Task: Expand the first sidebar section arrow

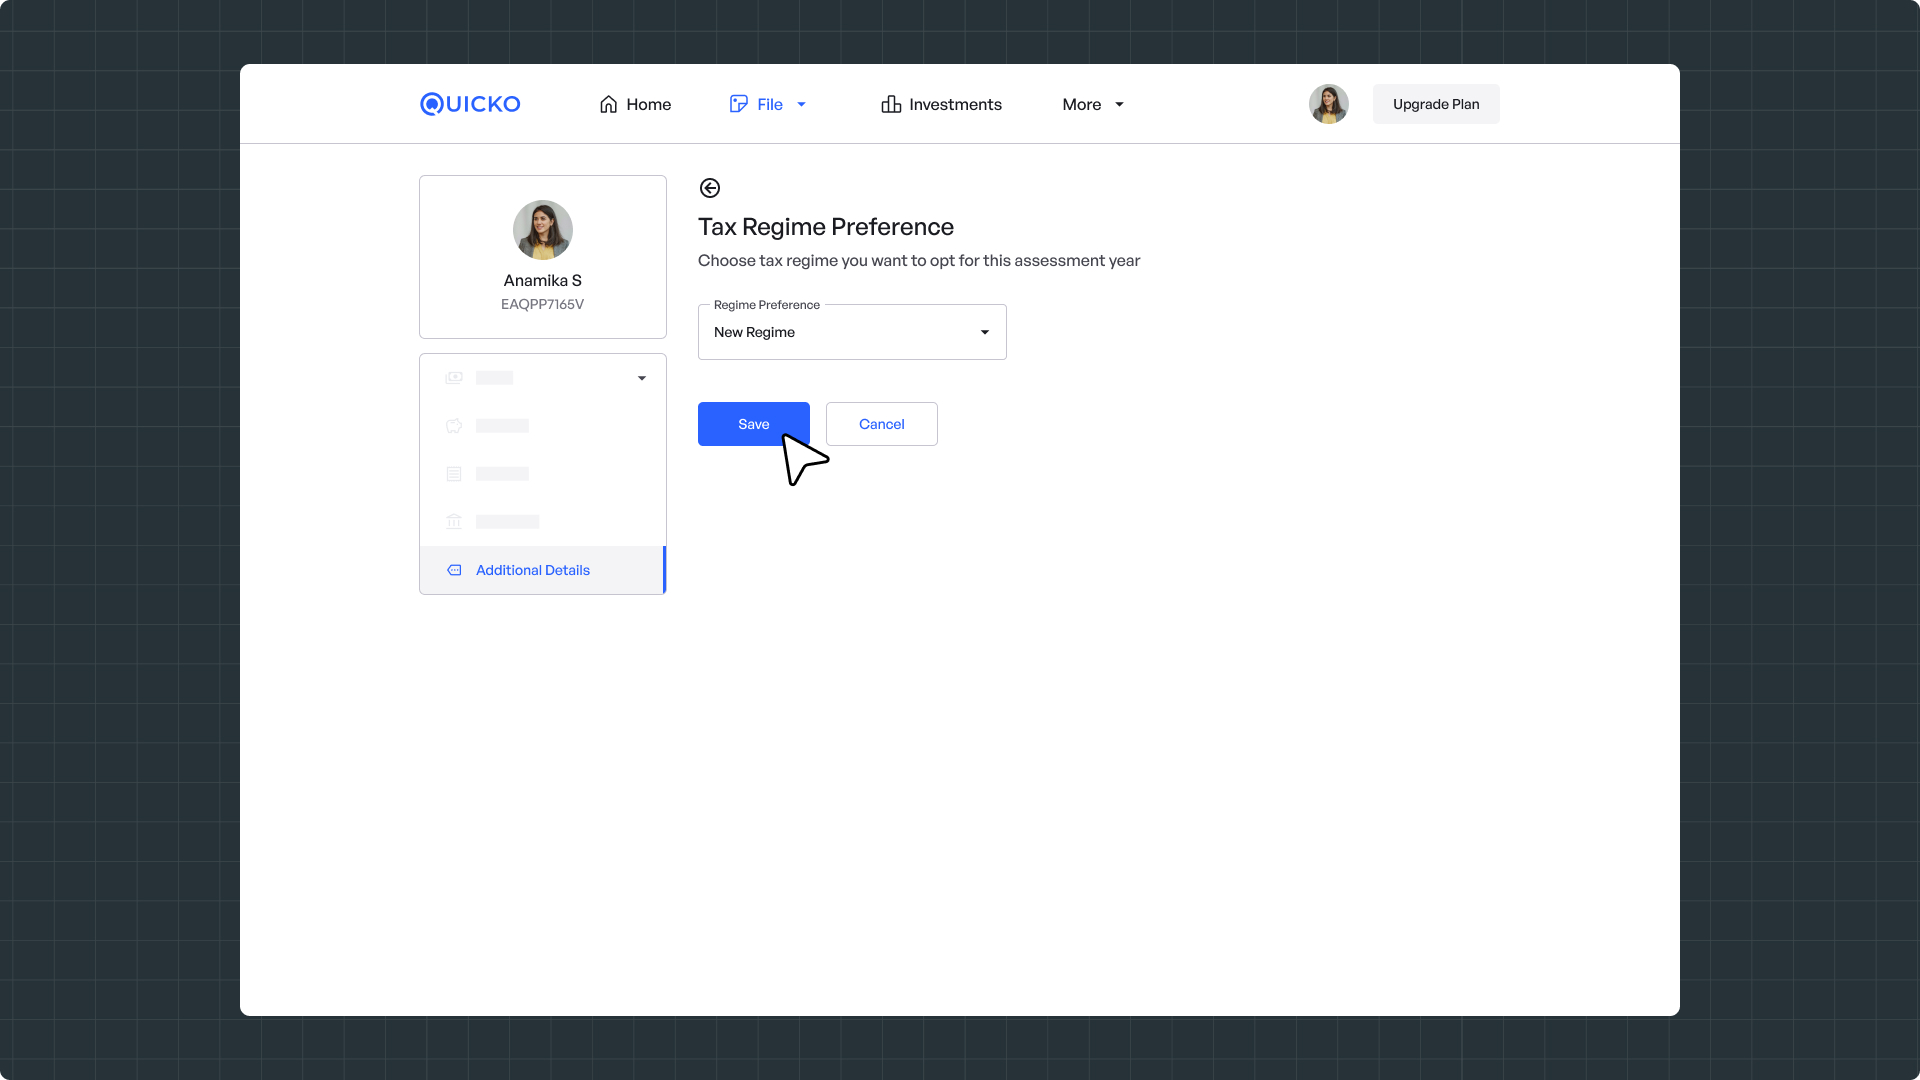Action: pos(642,378)
